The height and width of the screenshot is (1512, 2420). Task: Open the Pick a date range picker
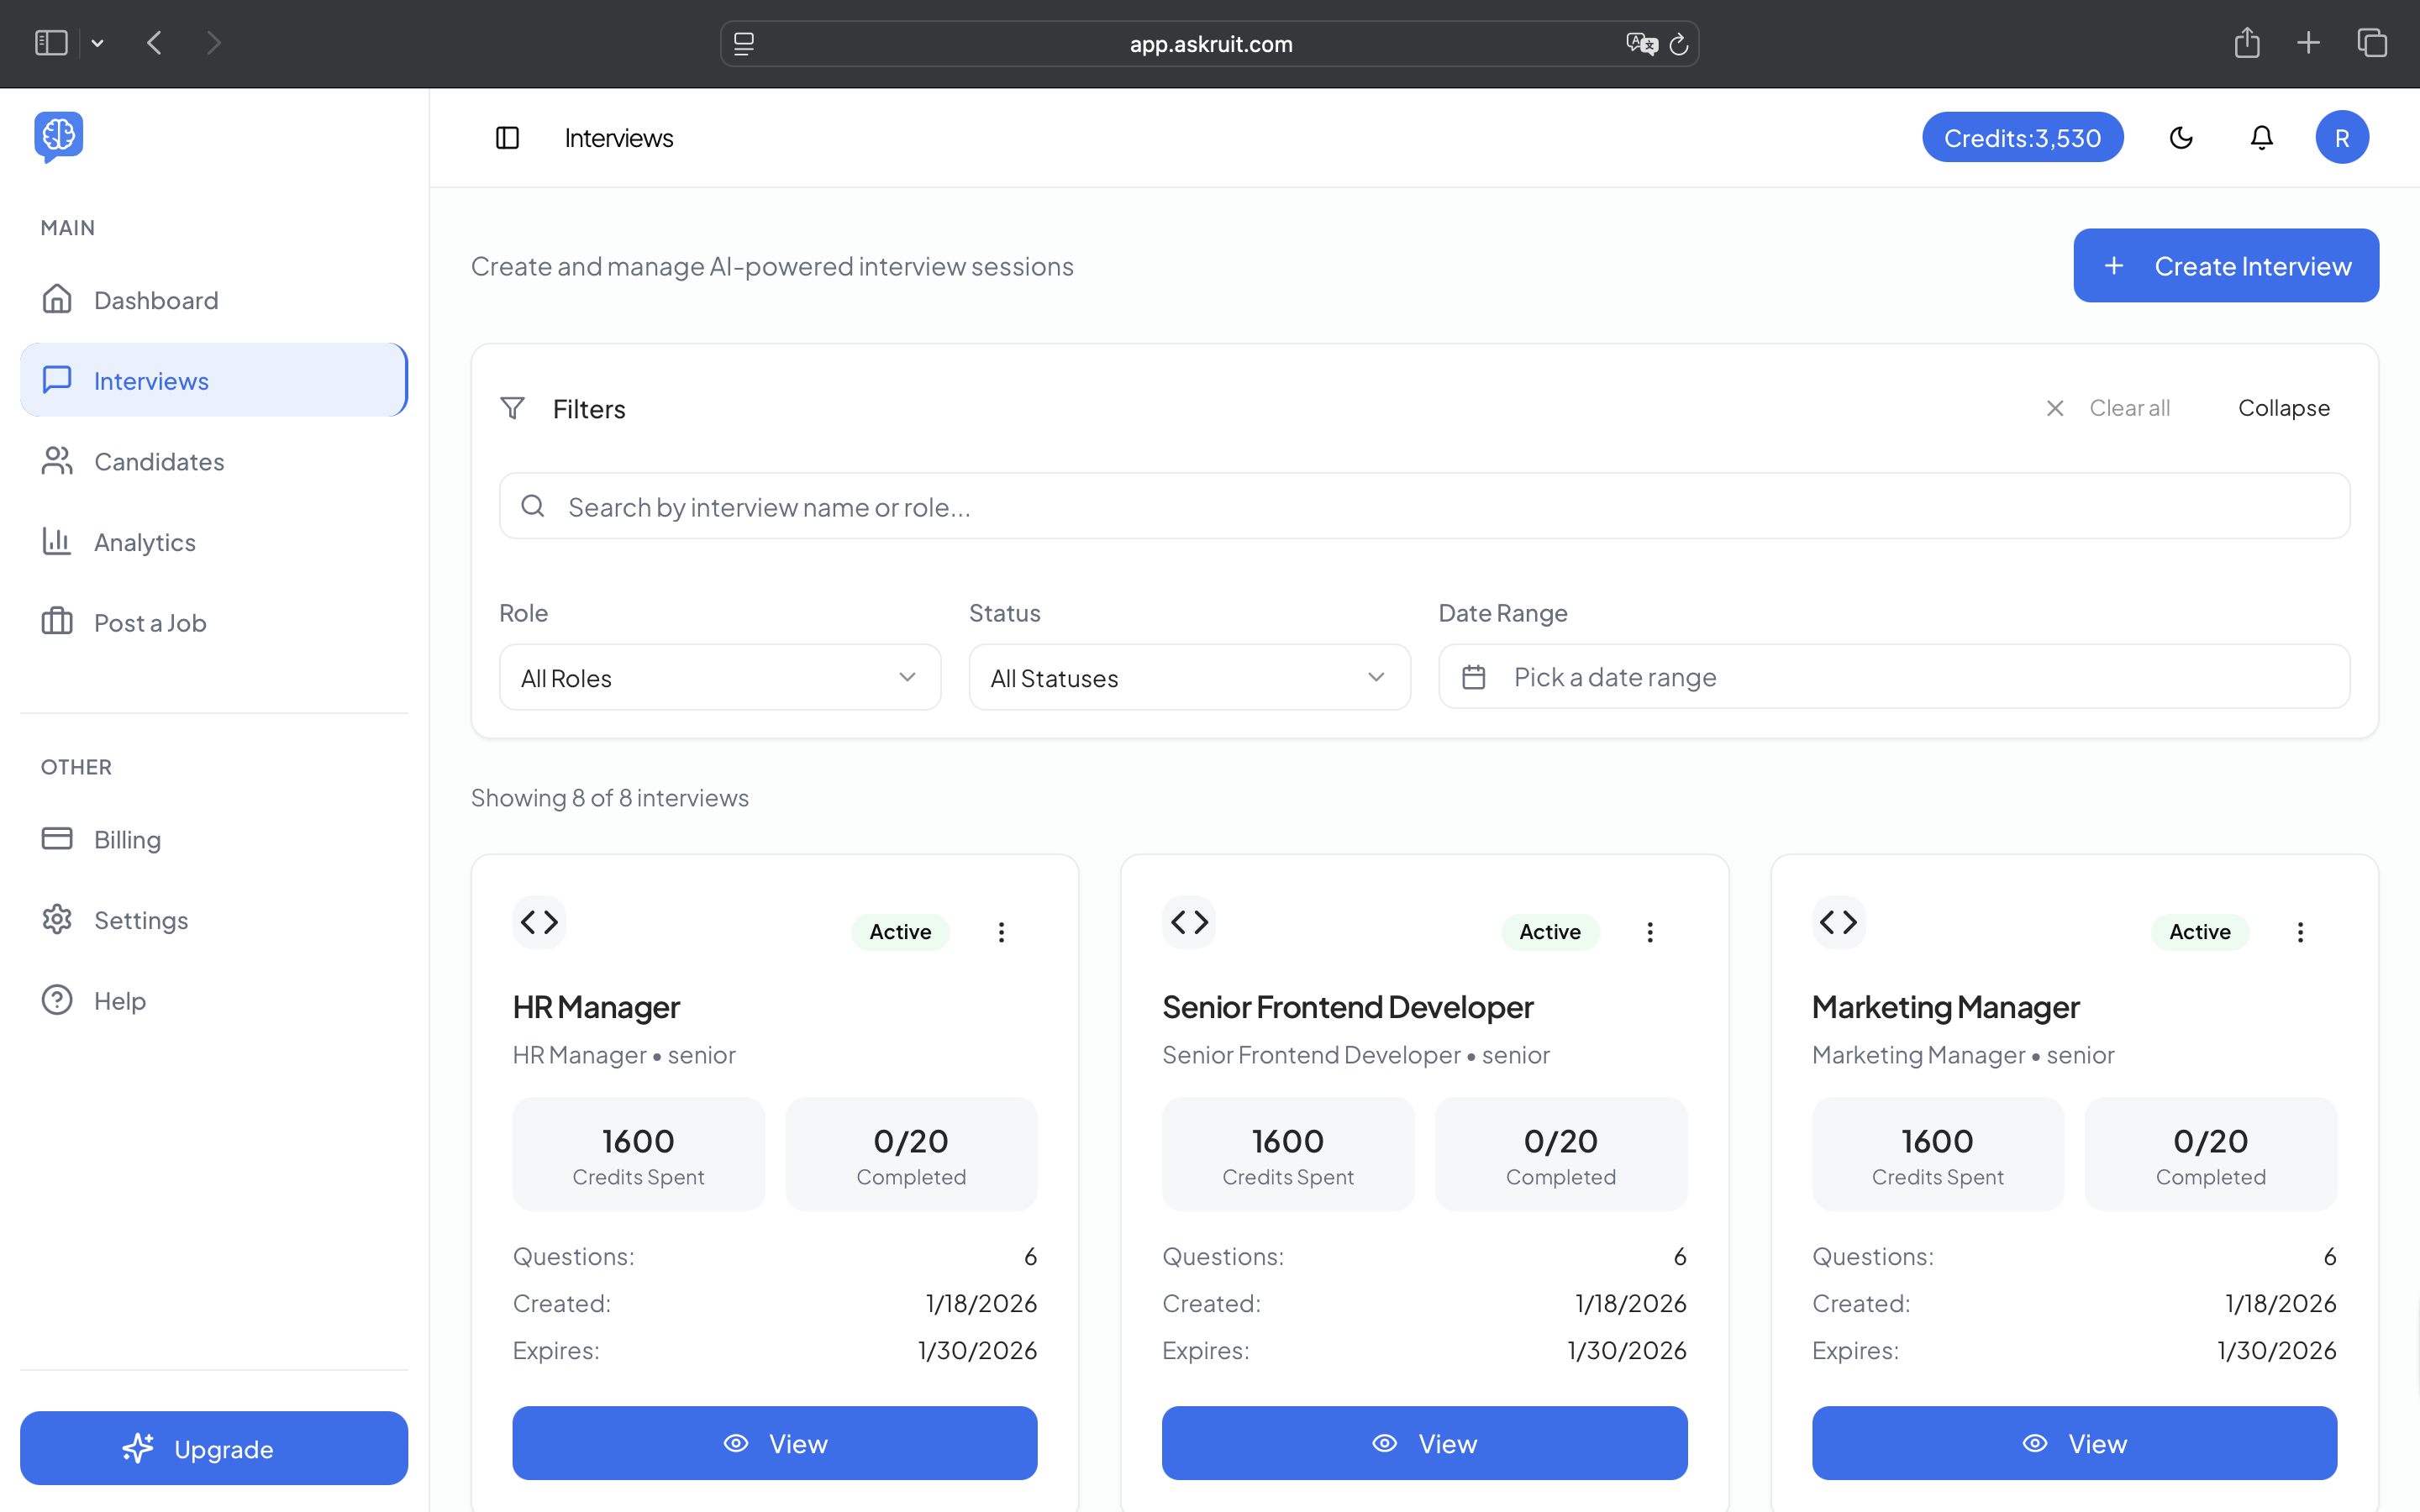[x=1893, y=677]
